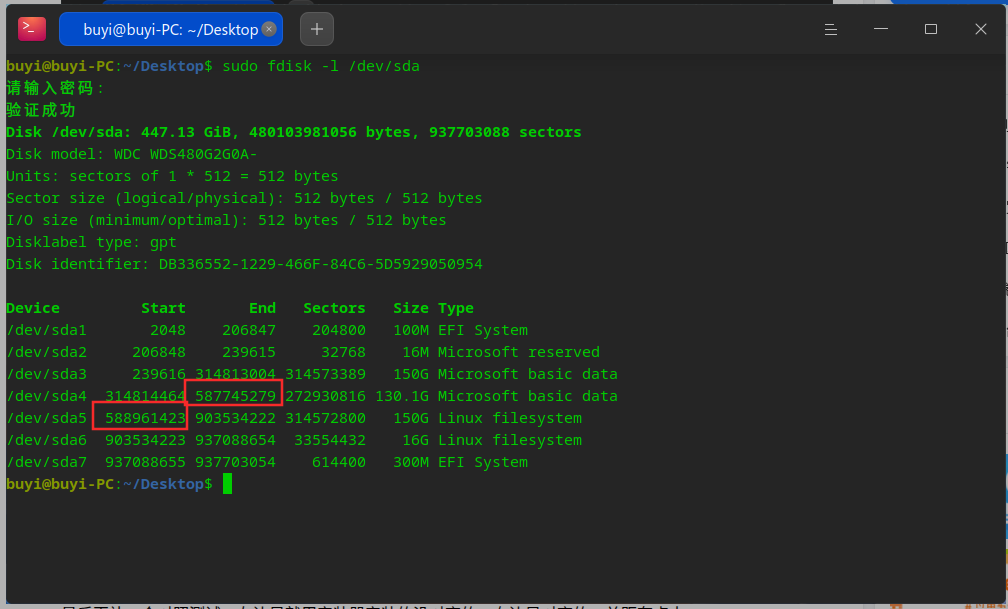
Task: Click the '/dev/sda7' device entry
Action: [46, 462]
